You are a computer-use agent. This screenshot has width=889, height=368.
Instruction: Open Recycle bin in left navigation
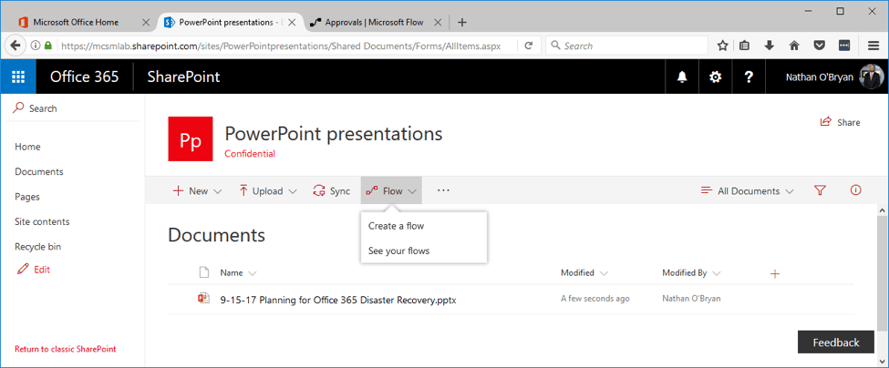[x=37, y=247]
